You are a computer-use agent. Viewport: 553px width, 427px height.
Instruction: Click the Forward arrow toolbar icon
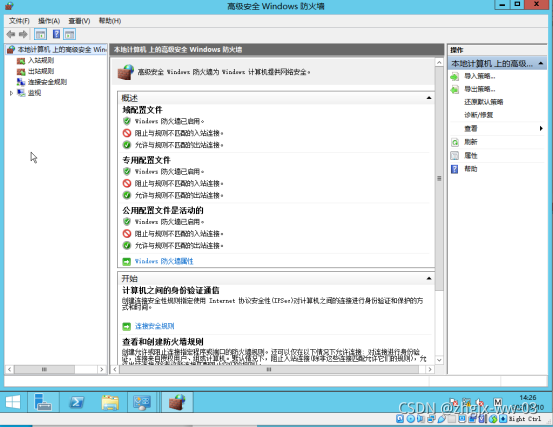(23, 34)
